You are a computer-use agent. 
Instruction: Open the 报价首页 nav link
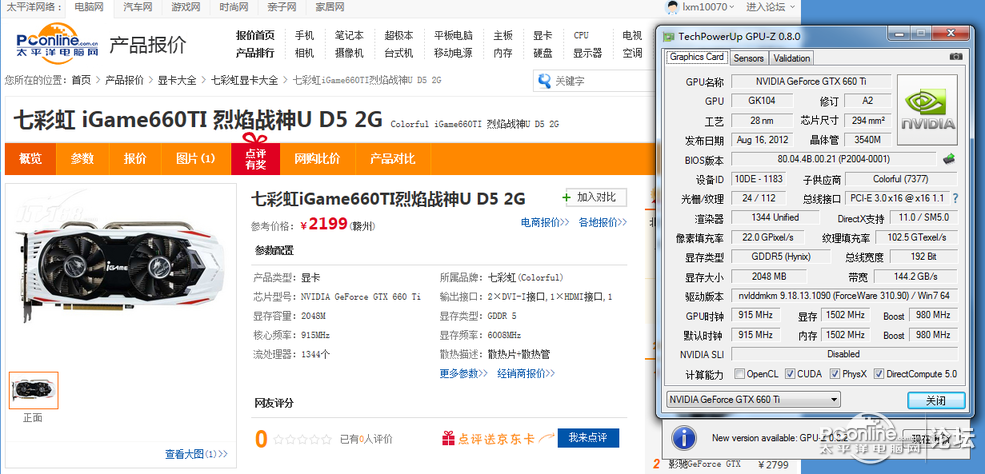255,35
